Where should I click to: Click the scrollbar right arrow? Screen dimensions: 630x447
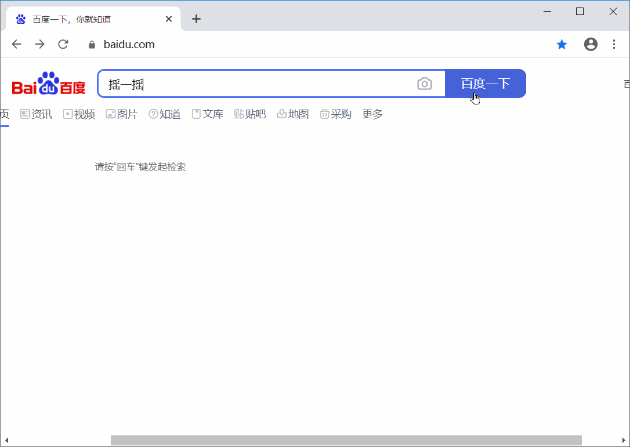pos(623,440)
